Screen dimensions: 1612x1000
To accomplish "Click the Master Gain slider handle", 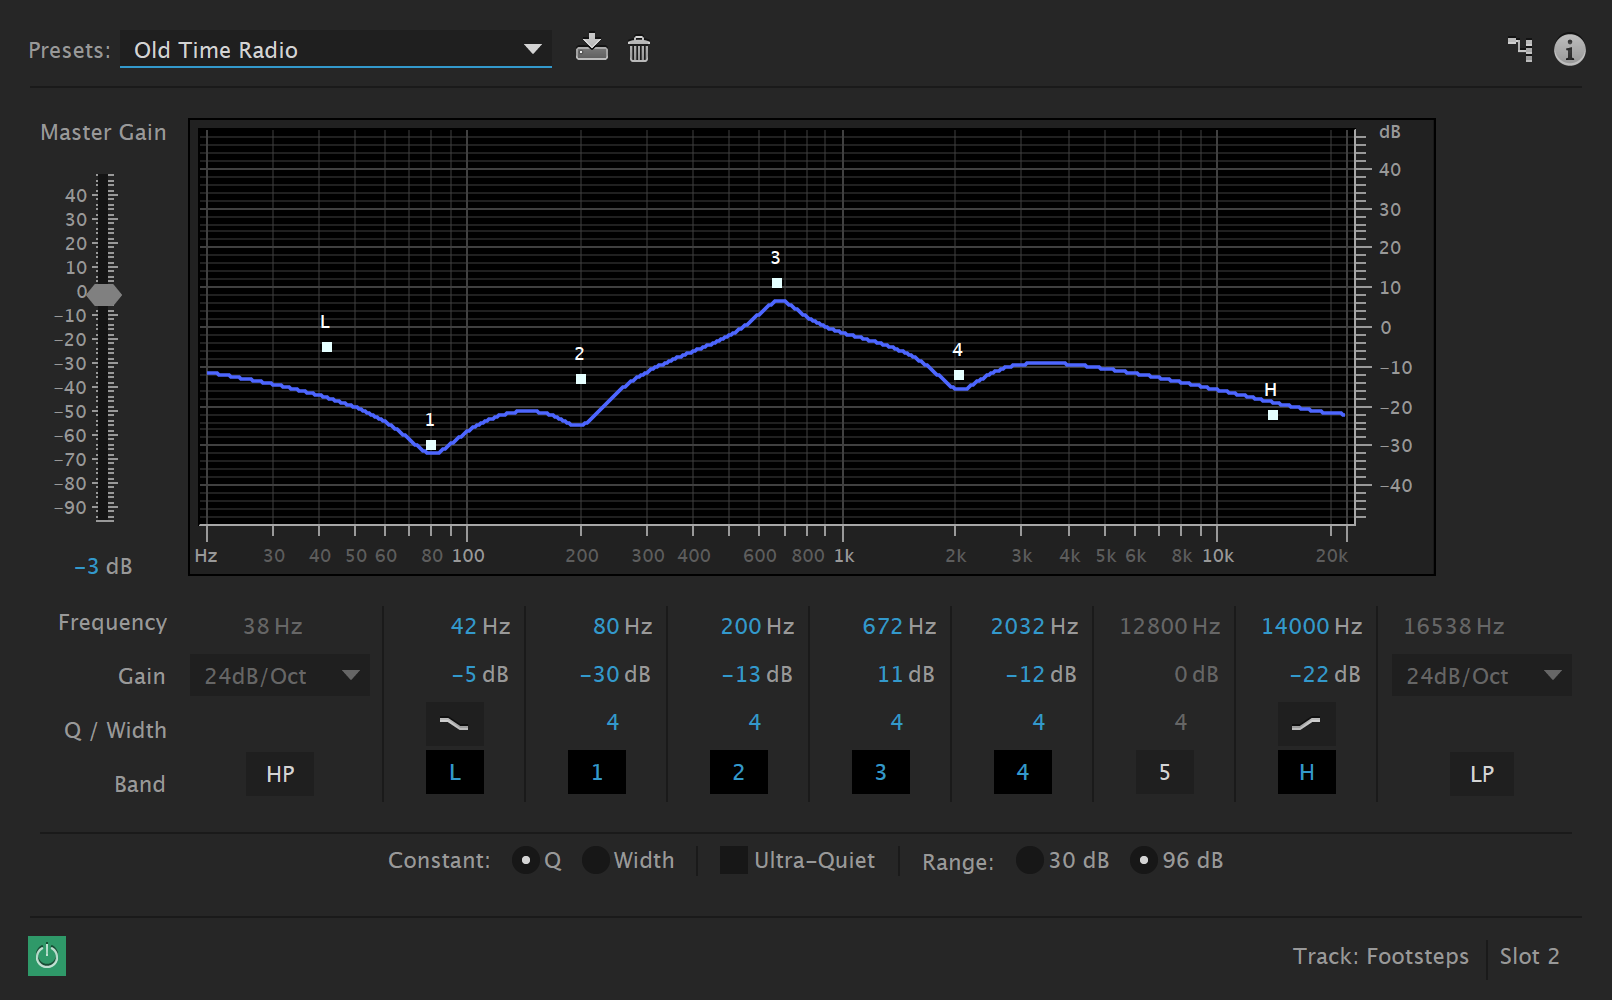I will (104, 295).
